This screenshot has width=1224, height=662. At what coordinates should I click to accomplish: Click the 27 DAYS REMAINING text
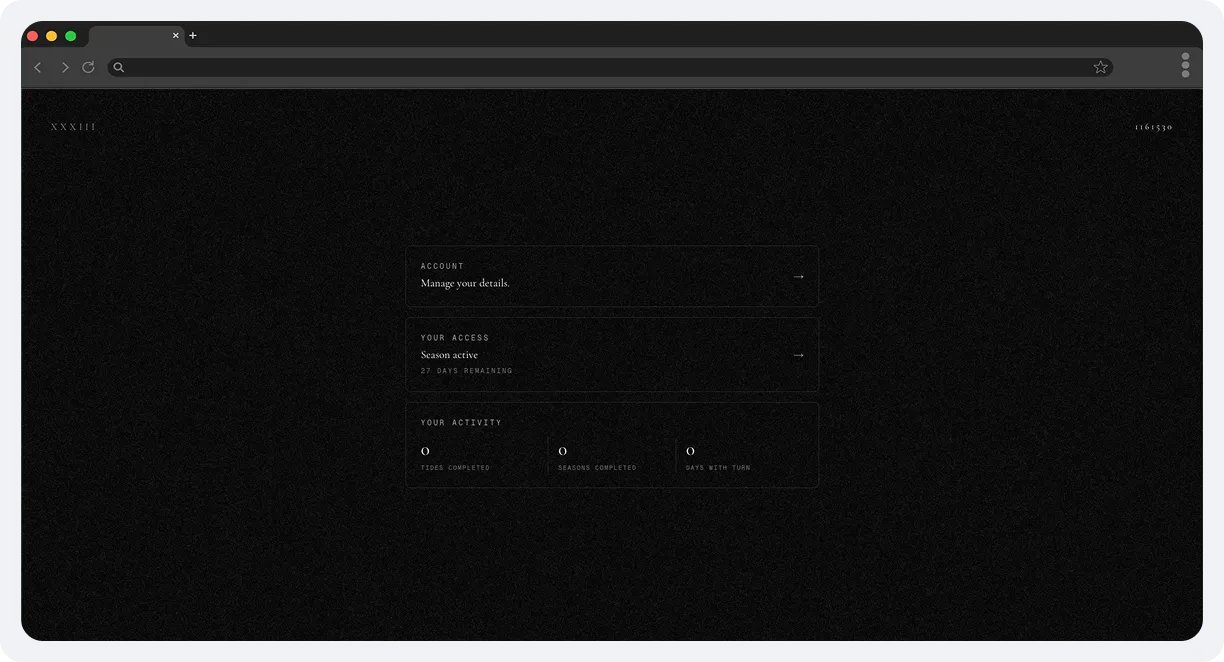(466, 371)
